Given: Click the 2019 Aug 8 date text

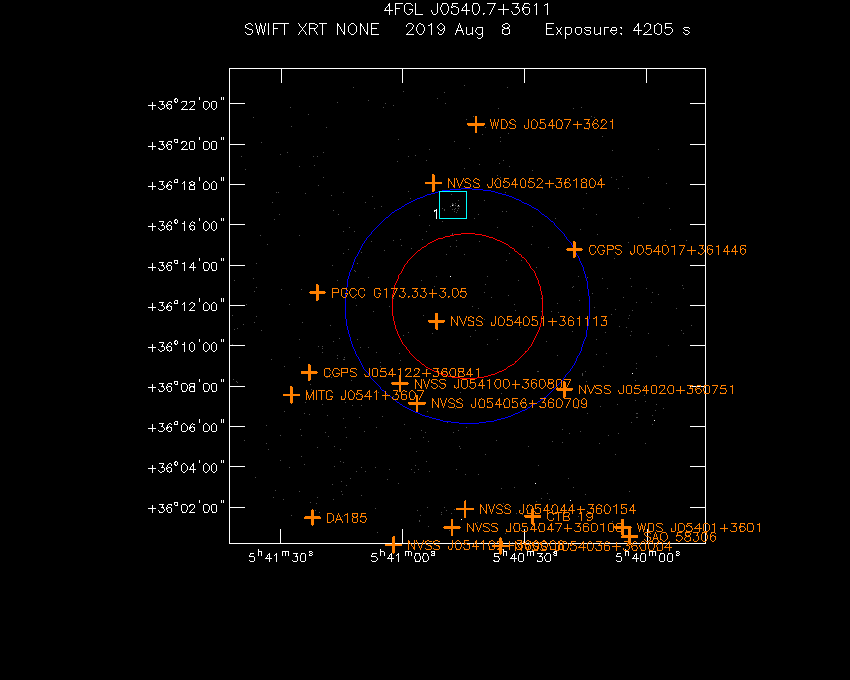Looking at the screenshot, I should click(458, 30).
